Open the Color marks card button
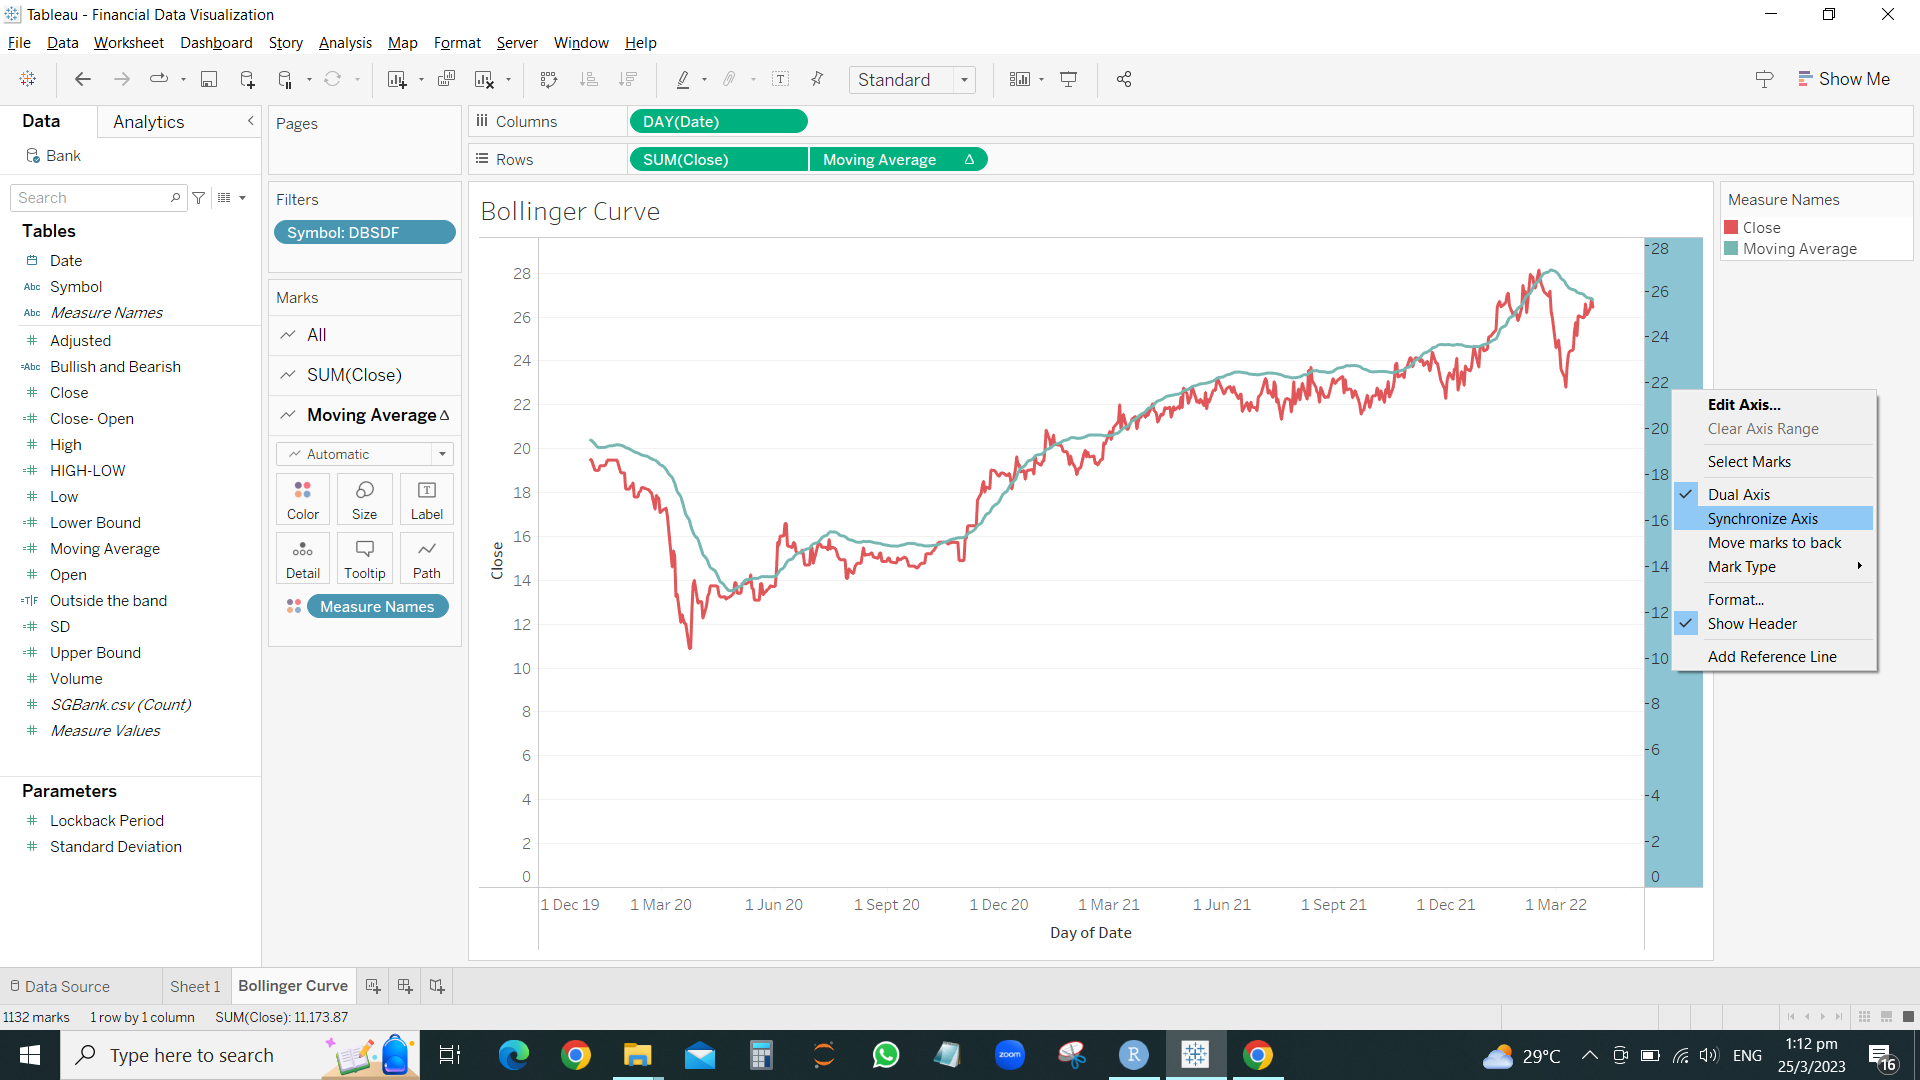Image resolution: width=1920 pixels, height=1080 pixels. (x=303, y=499)
